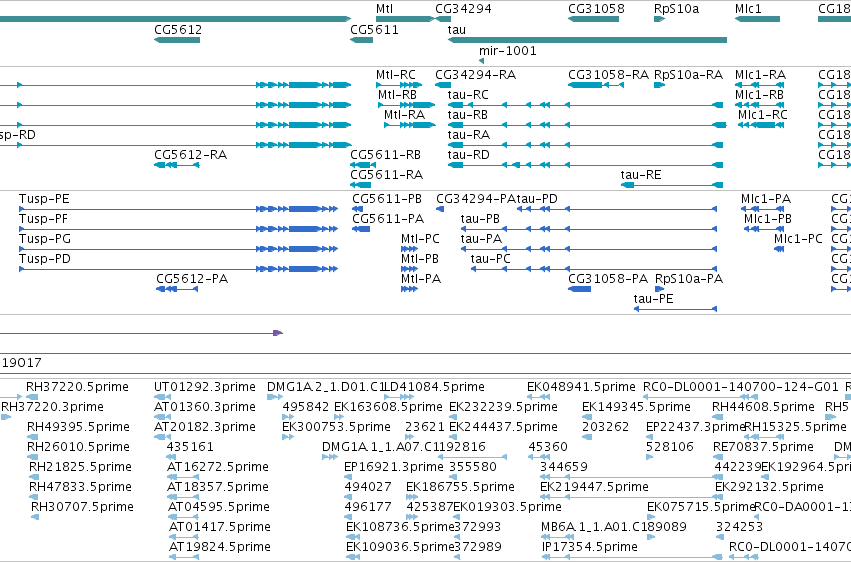
Task: Select the RH30707.5prime EST label
Action: [x=82, y=507]
